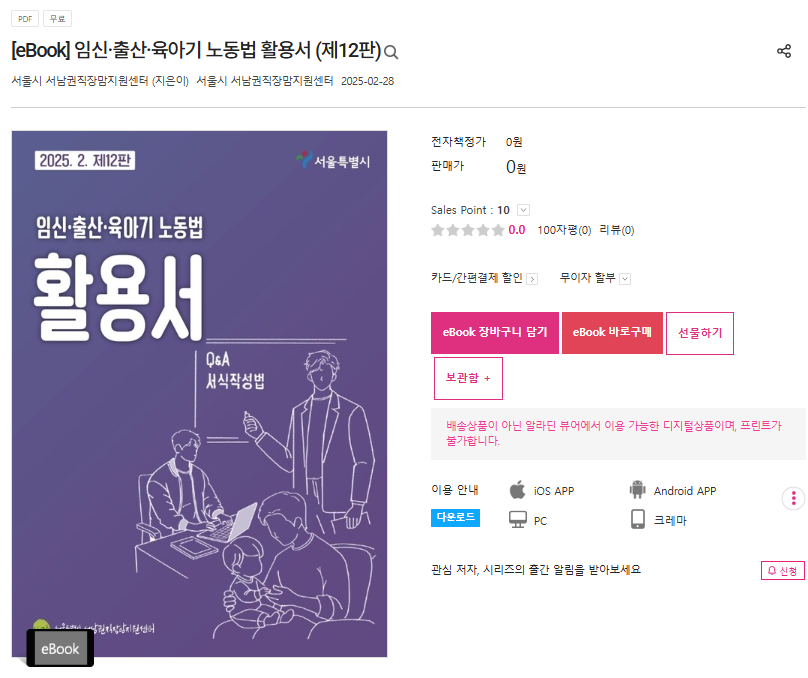Click the star rating bar
This screenshot has width=808, height=678.
[467, 230]
